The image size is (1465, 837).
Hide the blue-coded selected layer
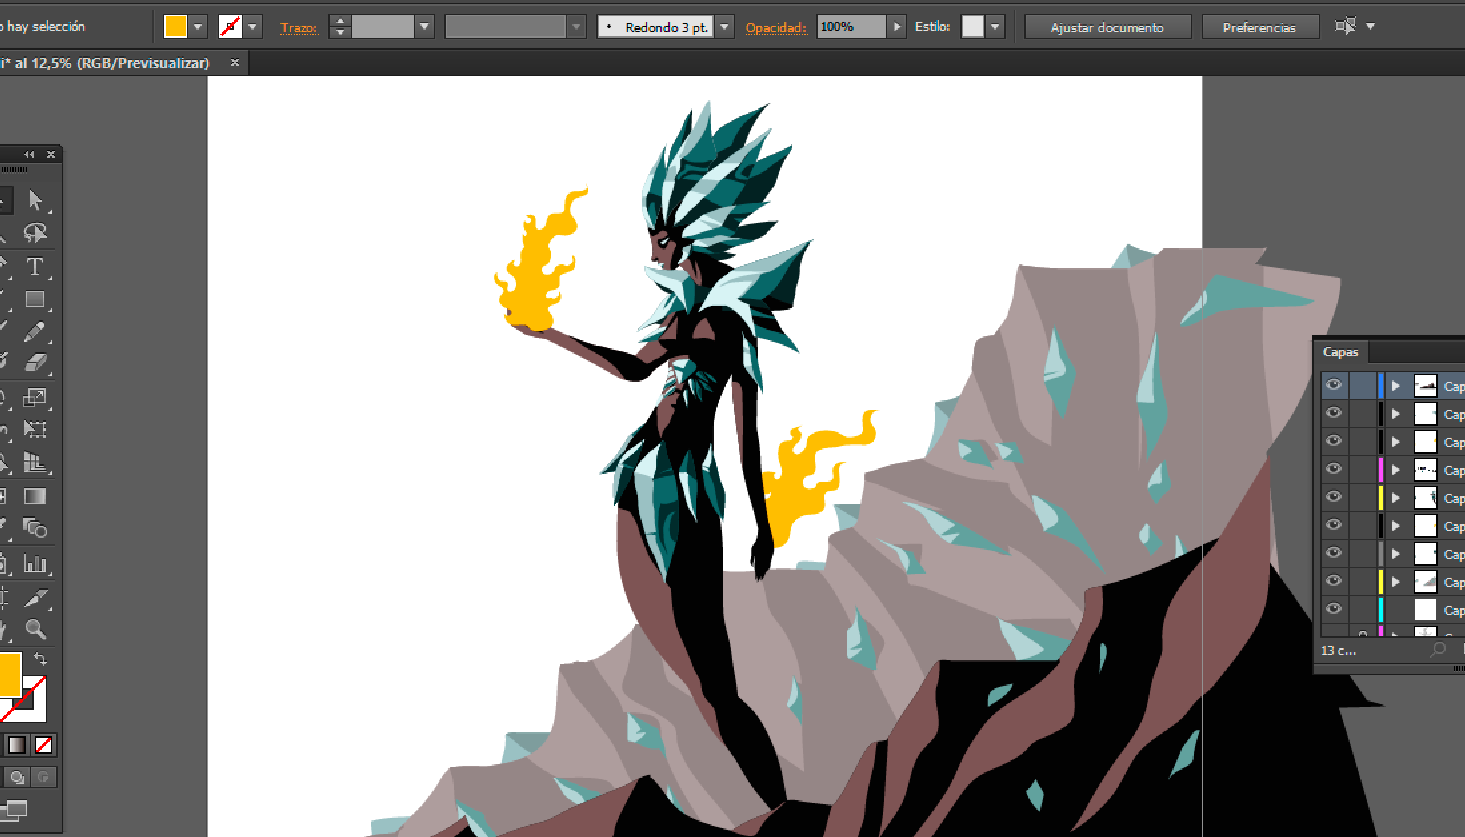1334,385
